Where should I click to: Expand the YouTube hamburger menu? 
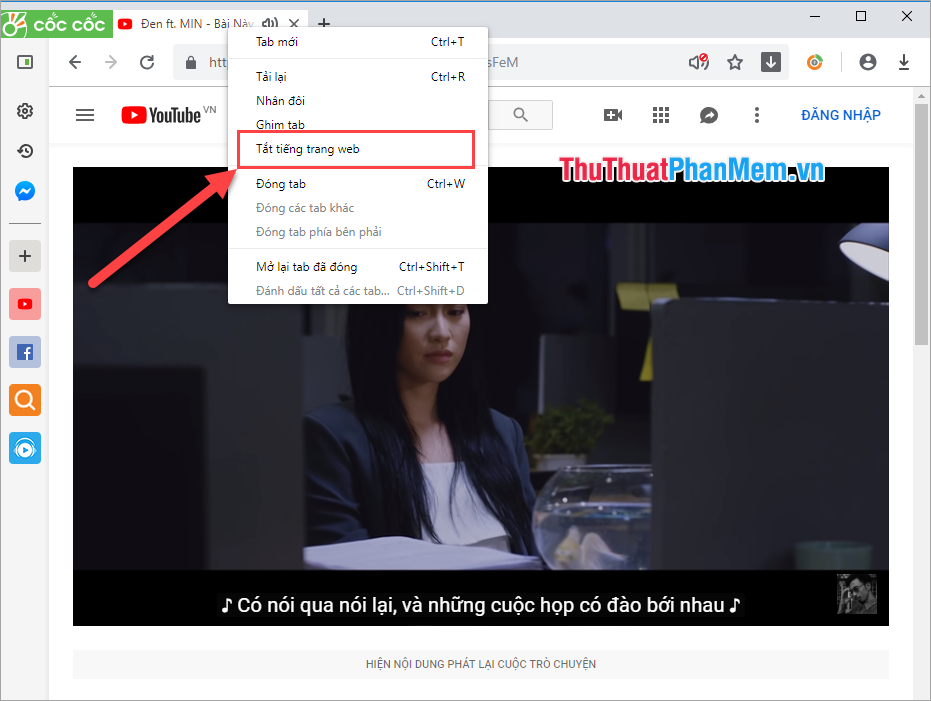(x=85, y=115)
